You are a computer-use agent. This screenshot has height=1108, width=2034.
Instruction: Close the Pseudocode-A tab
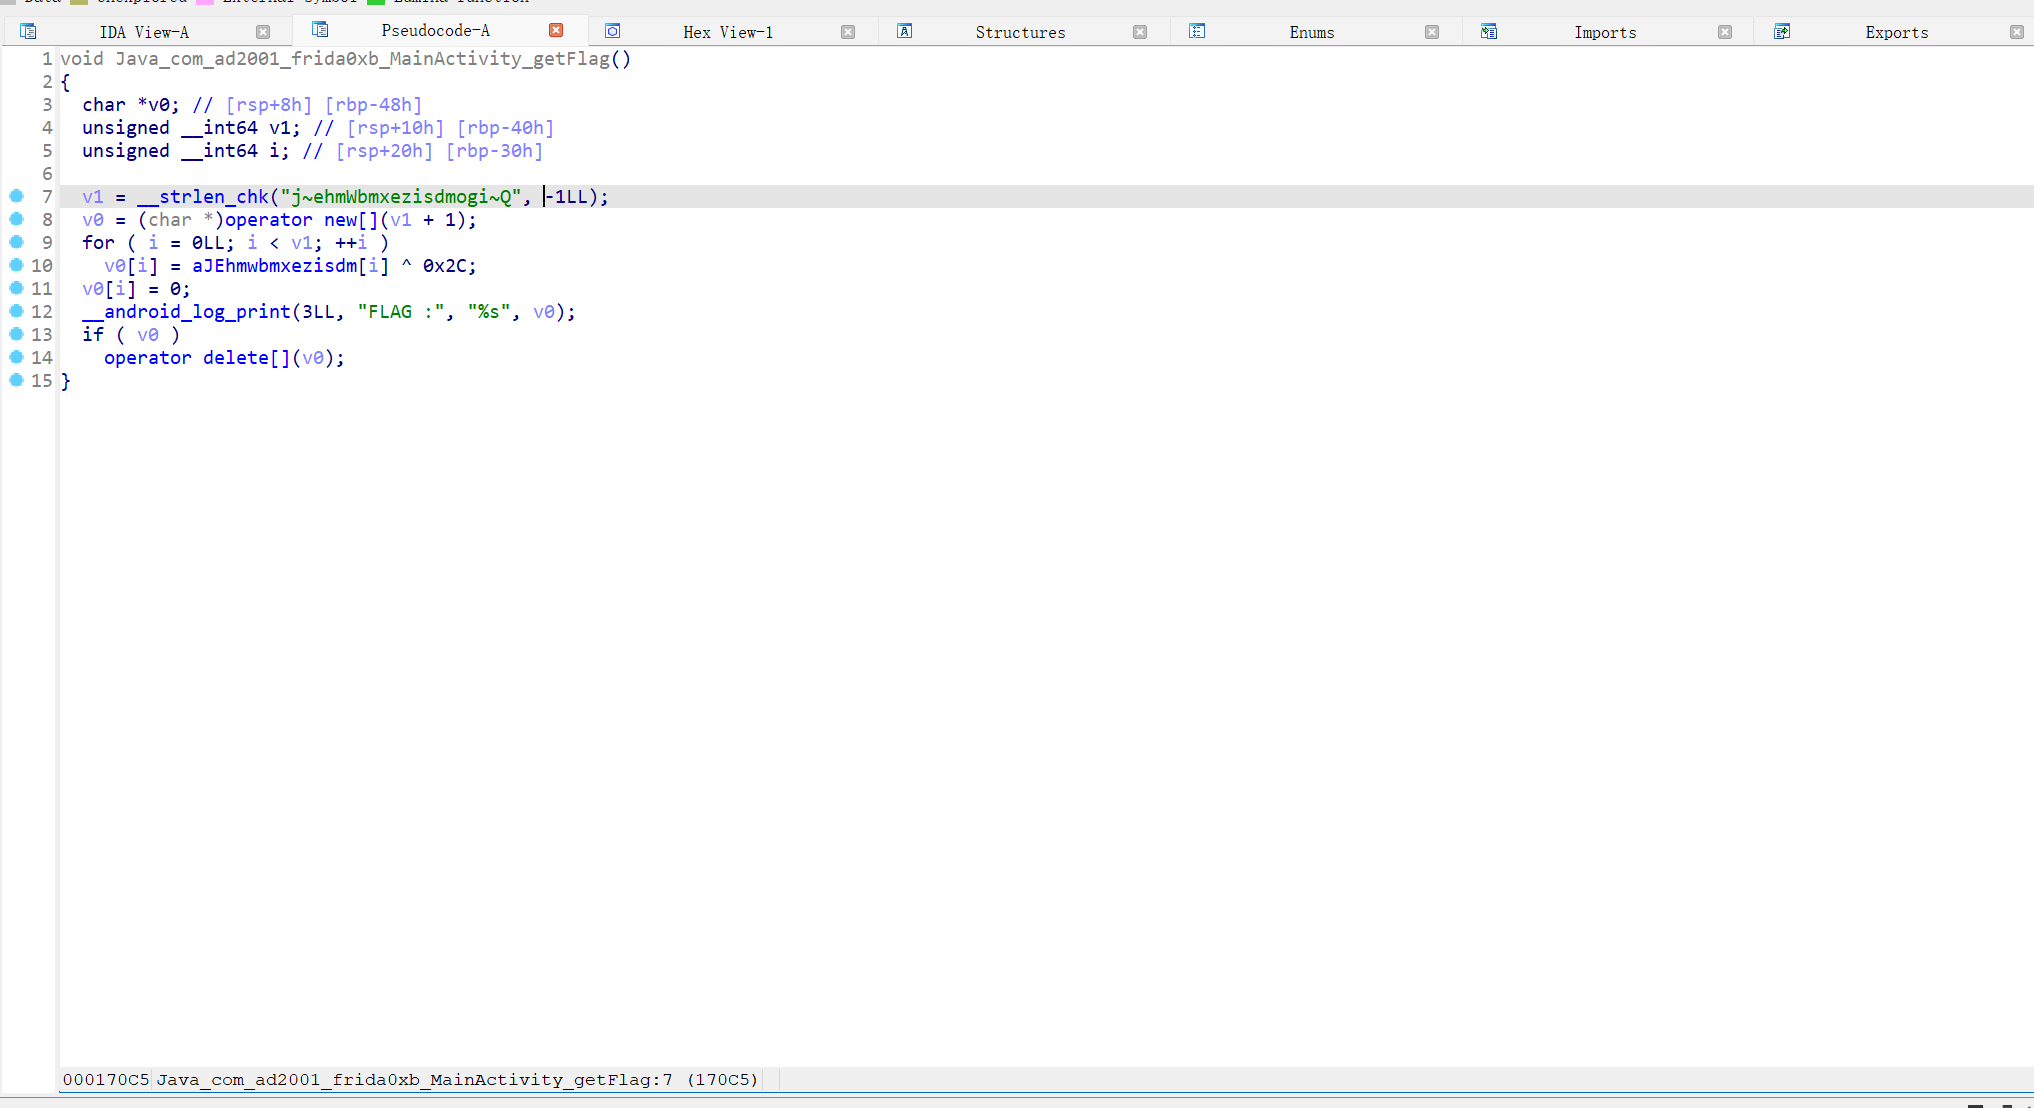click(x=556, y=30)
